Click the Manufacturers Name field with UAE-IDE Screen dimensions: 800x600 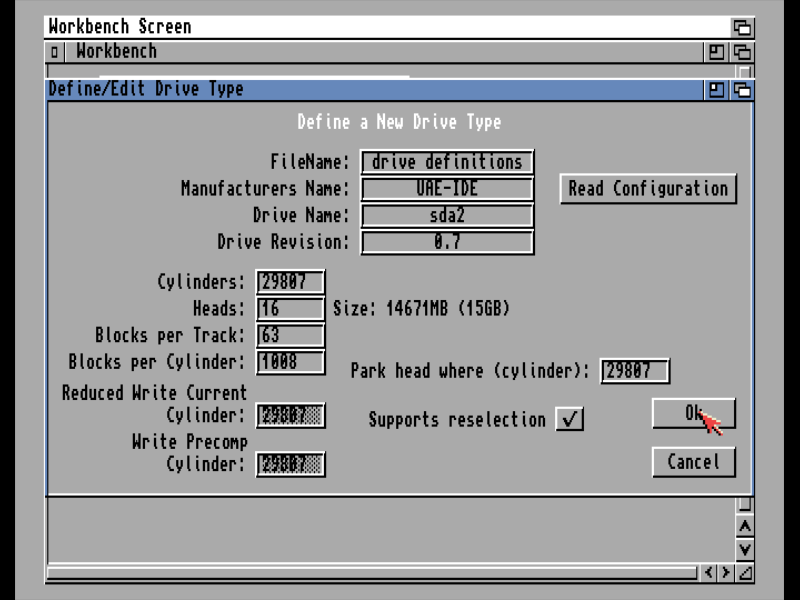[x=447, y=189]
